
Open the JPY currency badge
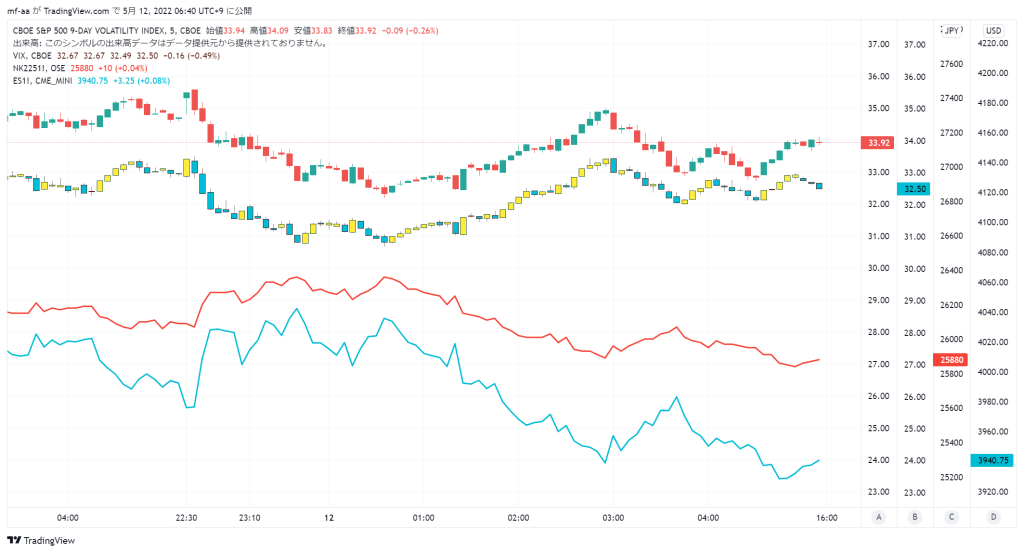[x=952, y=30]
